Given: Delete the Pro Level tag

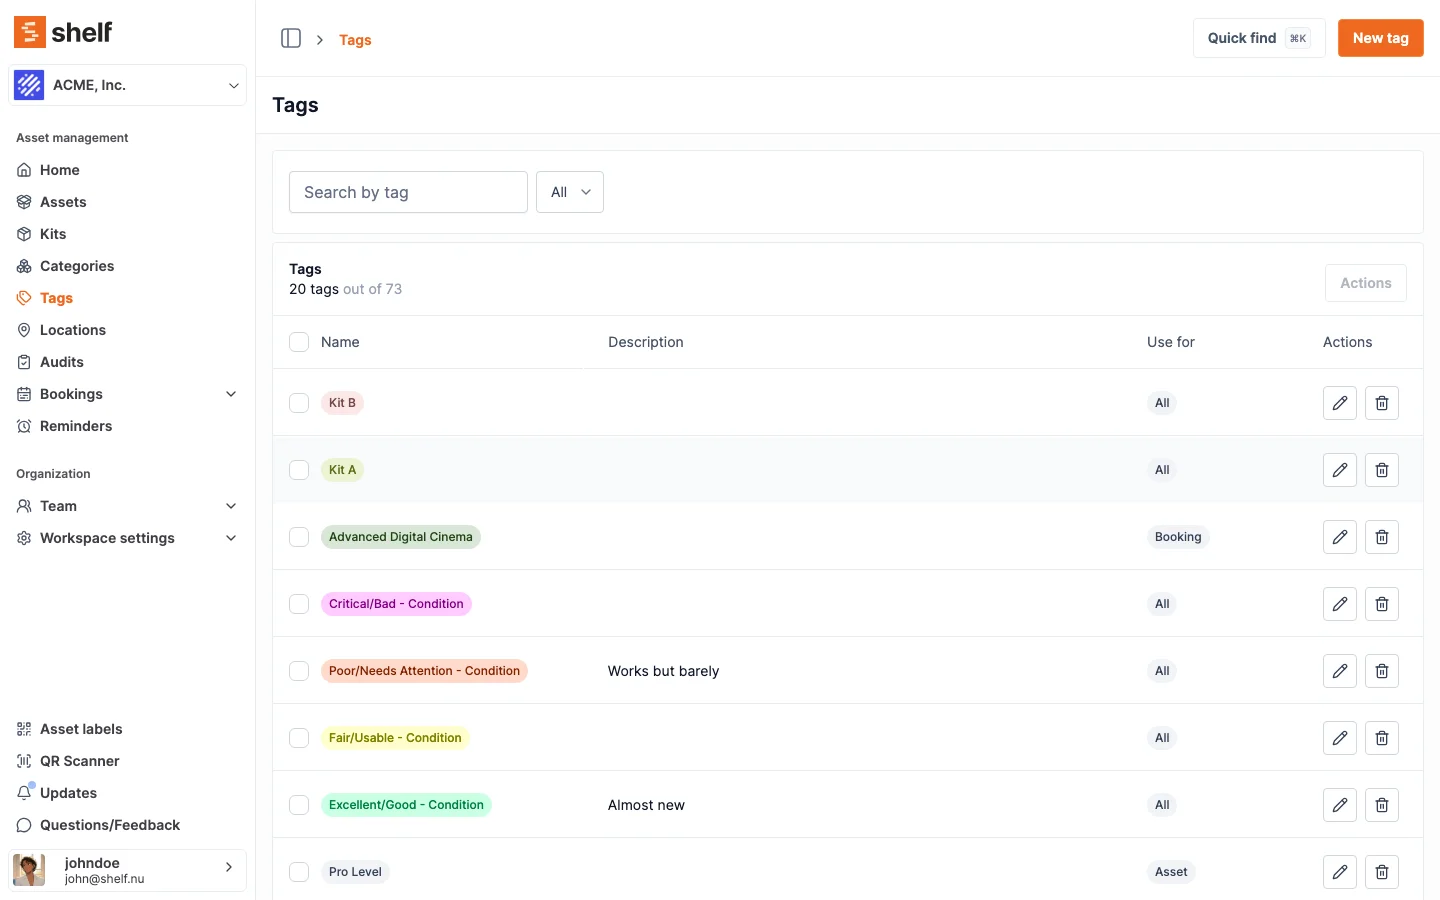Looking at the screenshot, I should pyautogui.click(x=1381, y=872).
